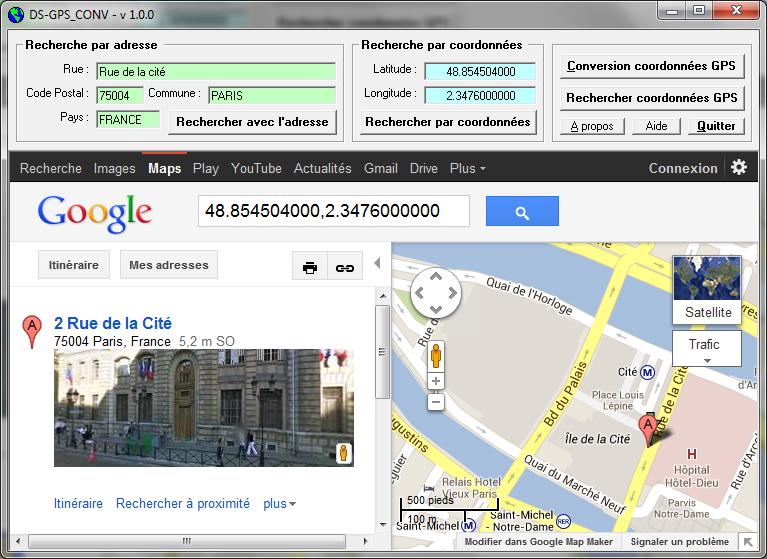Open the YouTube tab in Google bar
The width and height of the screenshot is (767, 559).
coord(256,169)
